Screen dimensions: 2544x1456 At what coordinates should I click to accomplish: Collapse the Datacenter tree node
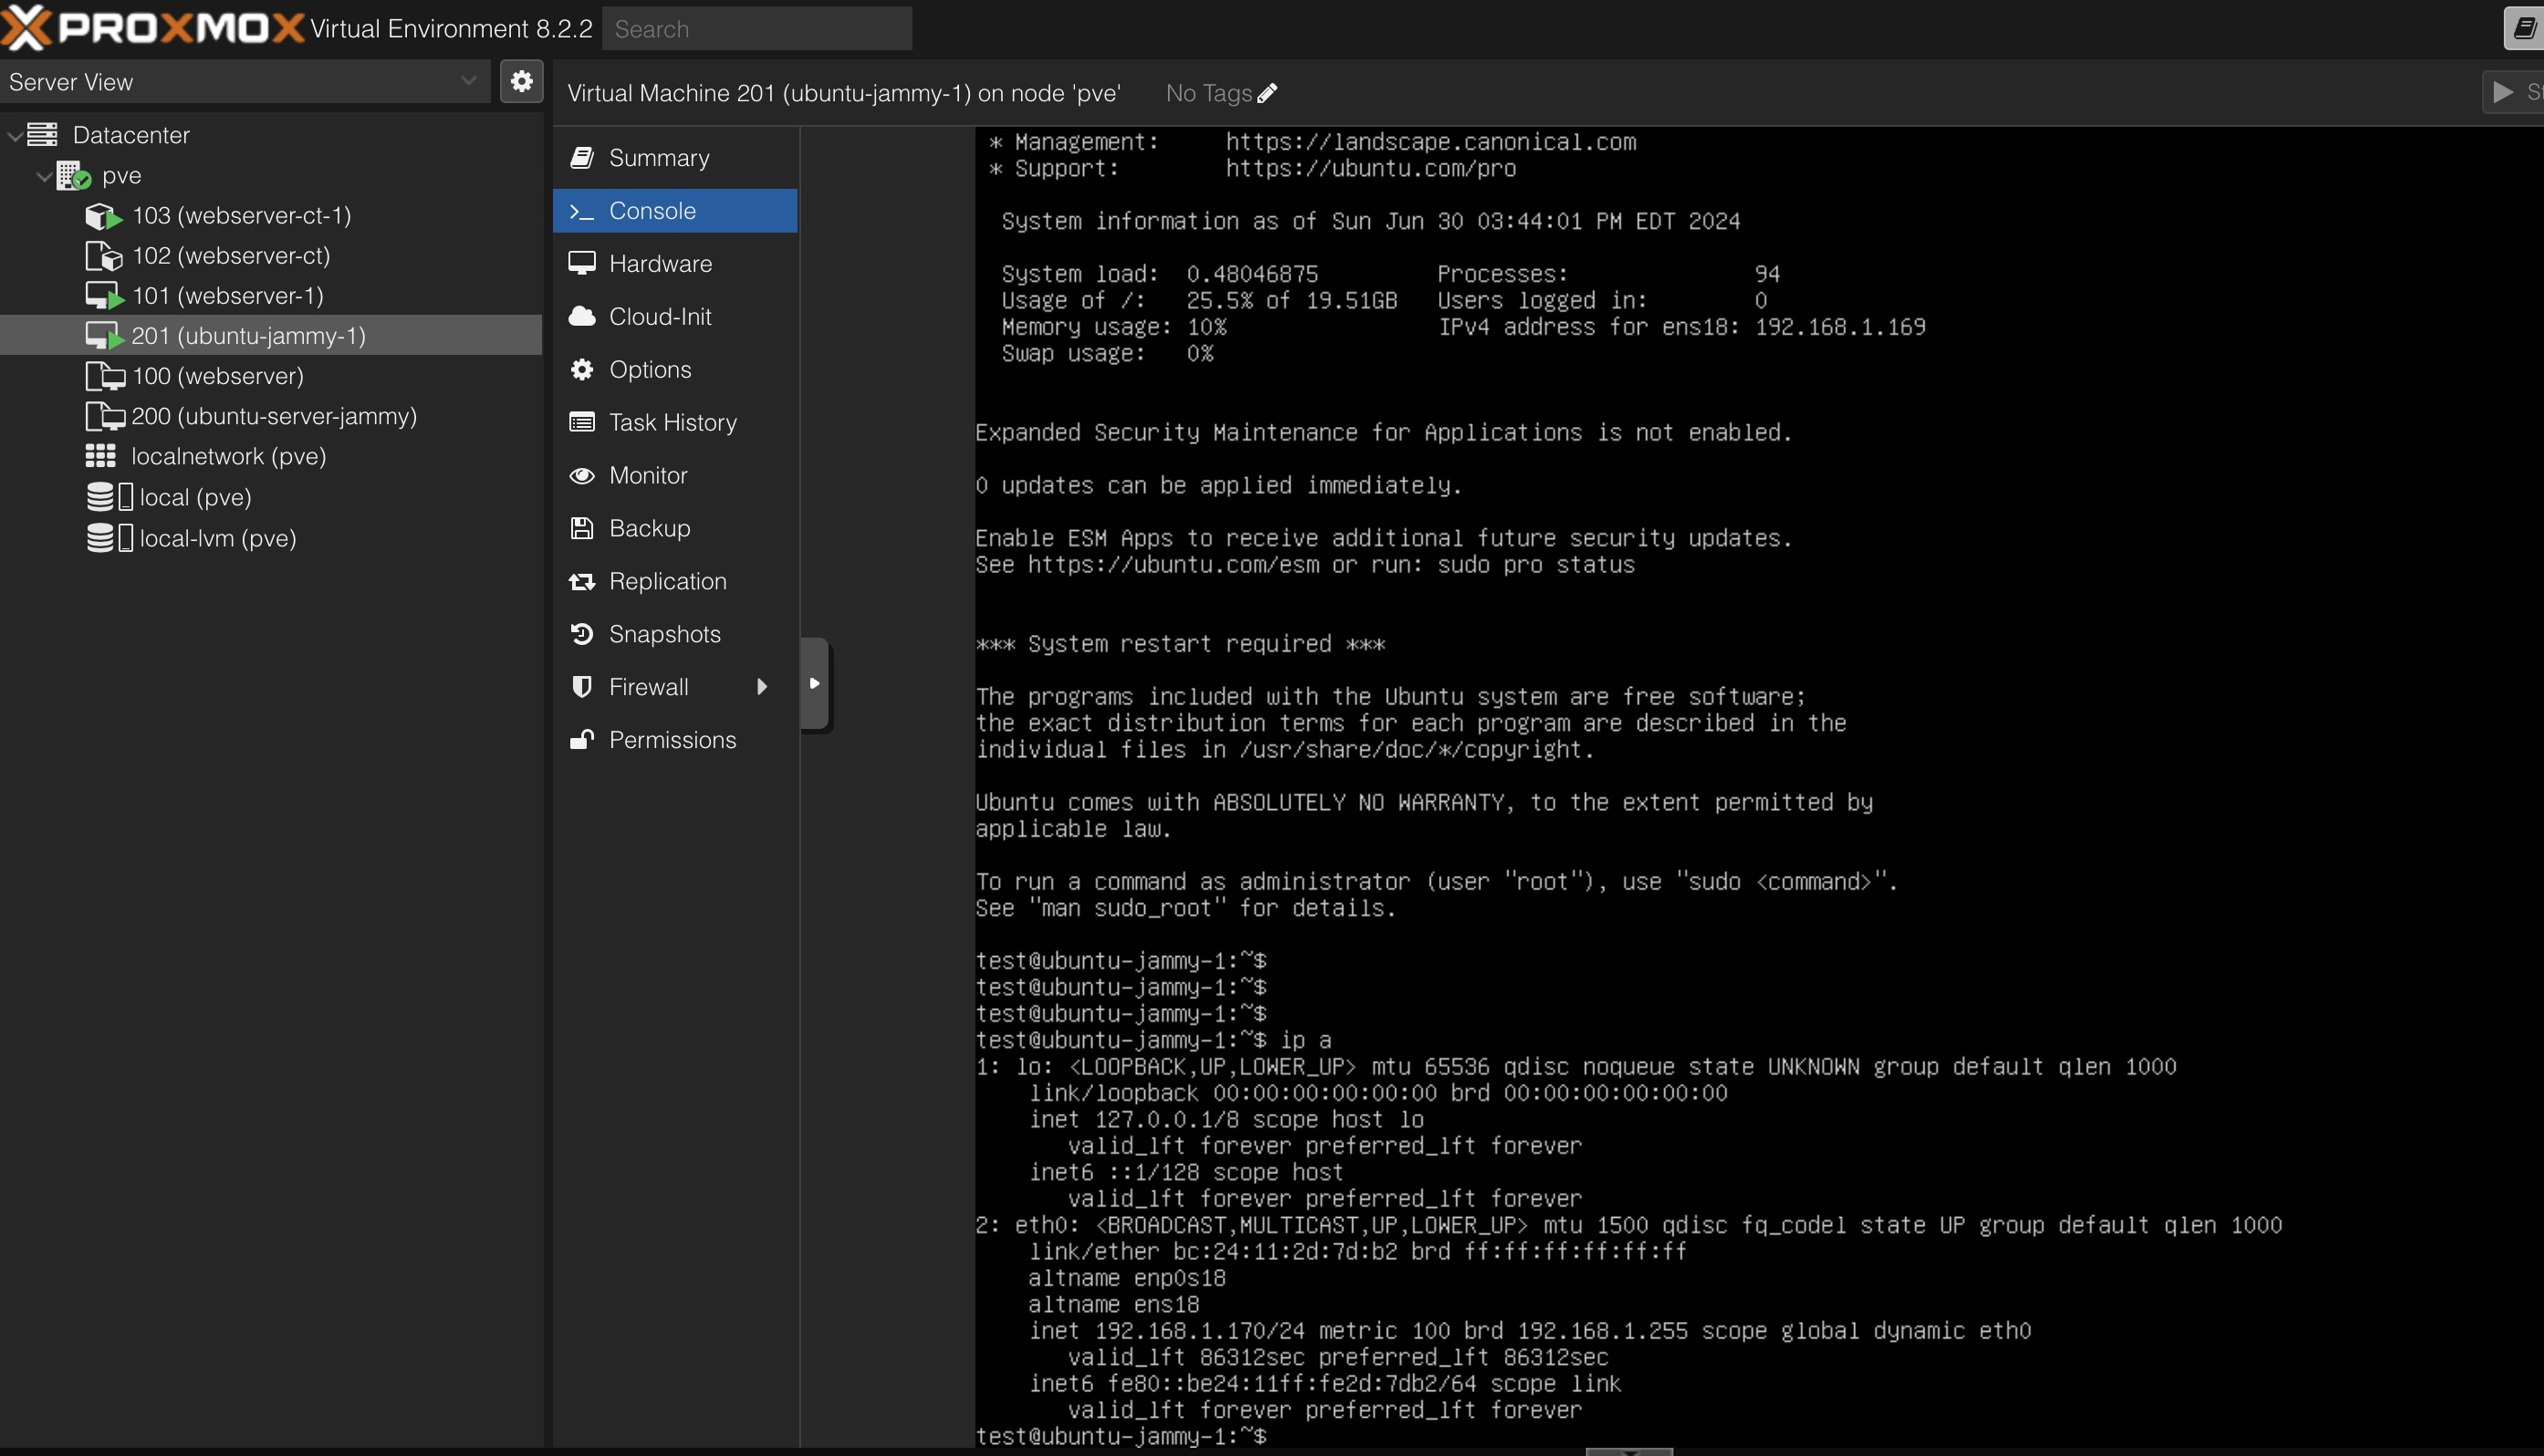pos(14,135)
